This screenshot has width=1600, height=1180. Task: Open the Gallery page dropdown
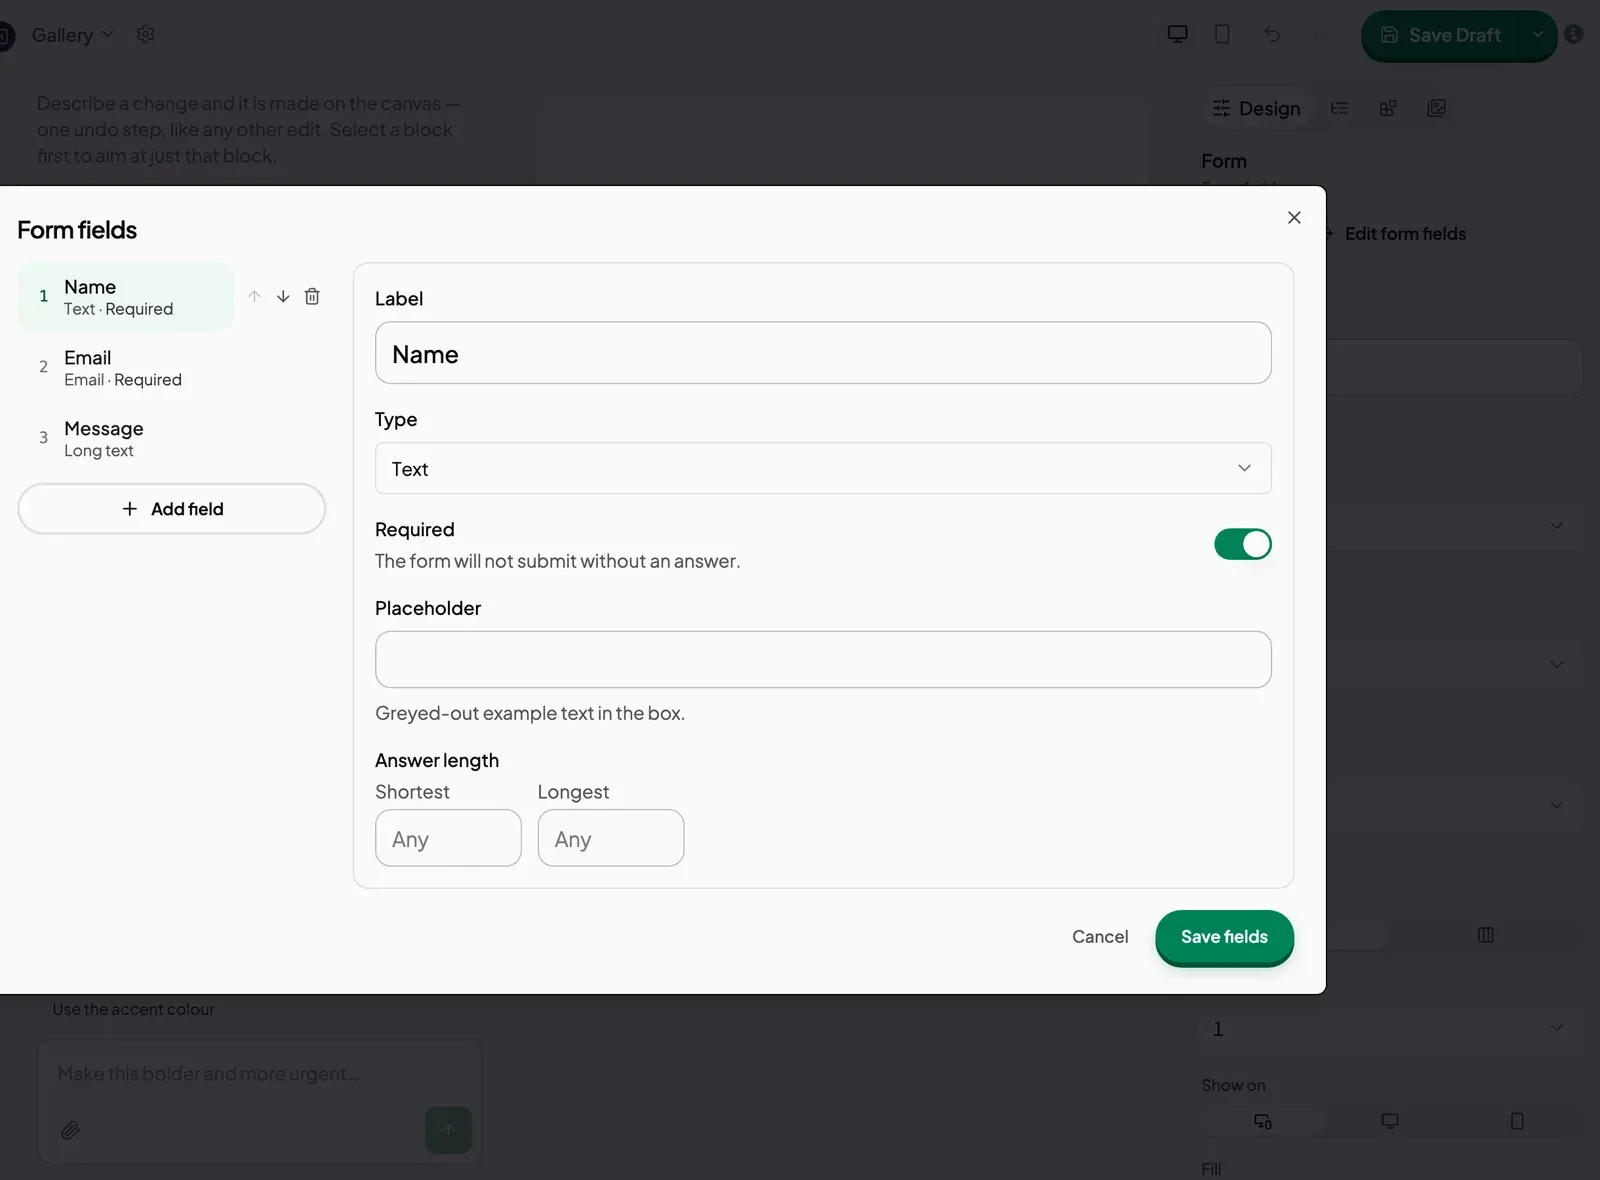click(72, 35)
